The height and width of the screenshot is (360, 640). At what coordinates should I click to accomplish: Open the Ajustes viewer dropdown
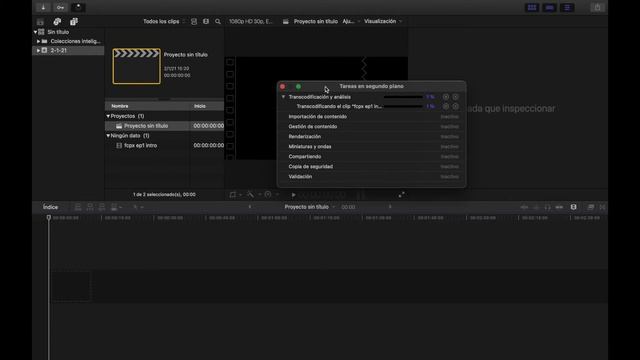(351, 21)
